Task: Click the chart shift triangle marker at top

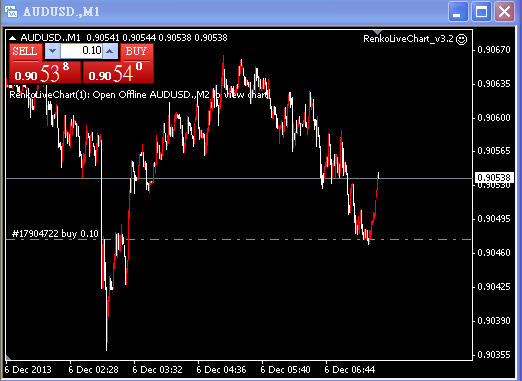Action: point(377,32)
